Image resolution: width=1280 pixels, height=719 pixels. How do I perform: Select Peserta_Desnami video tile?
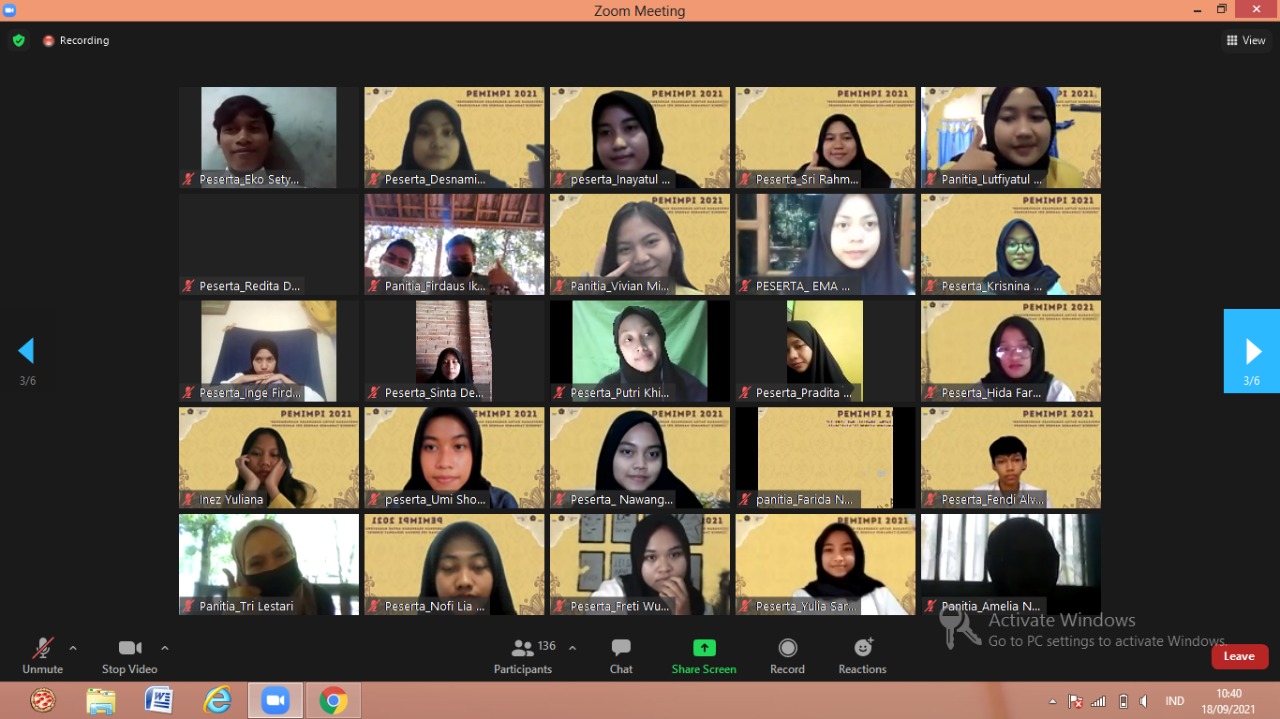pos(454,137)
